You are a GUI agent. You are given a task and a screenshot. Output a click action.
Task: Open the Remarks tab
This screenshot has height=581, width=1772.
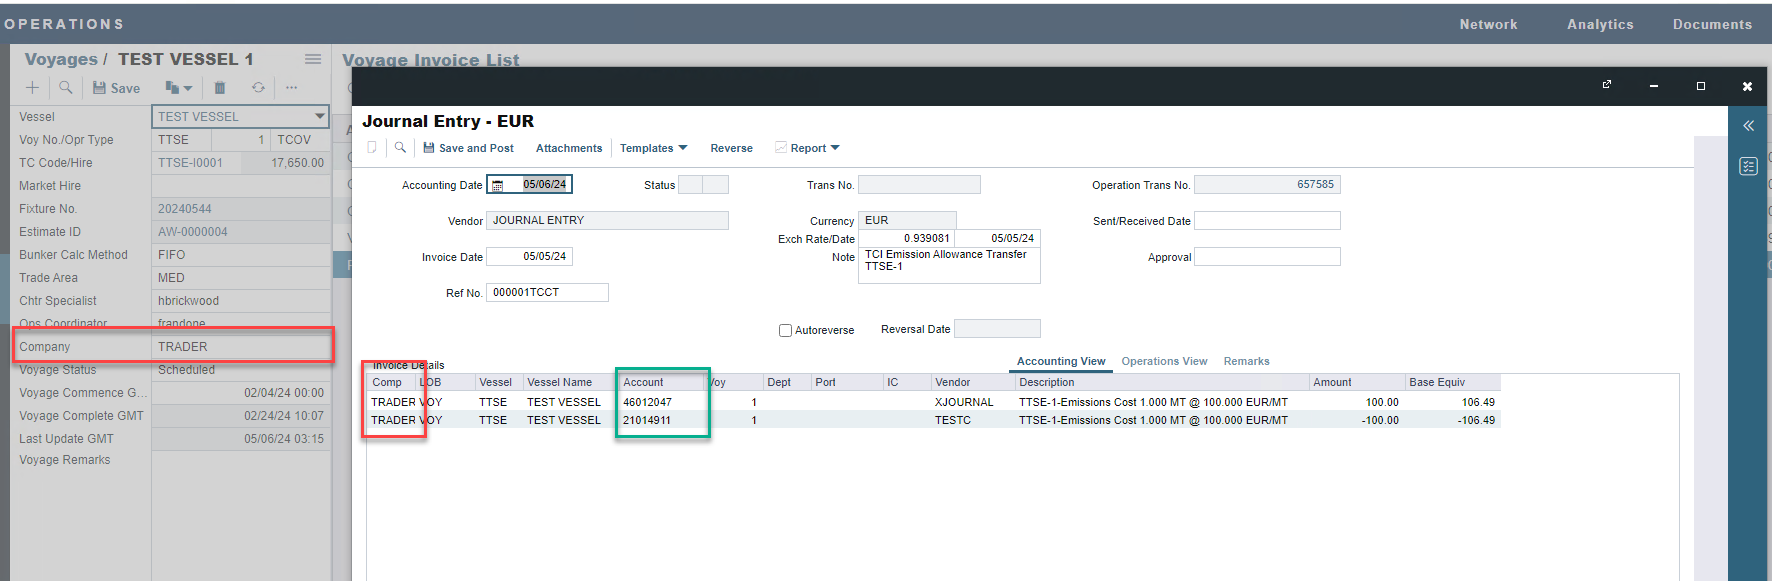(x=1246, y=361)
